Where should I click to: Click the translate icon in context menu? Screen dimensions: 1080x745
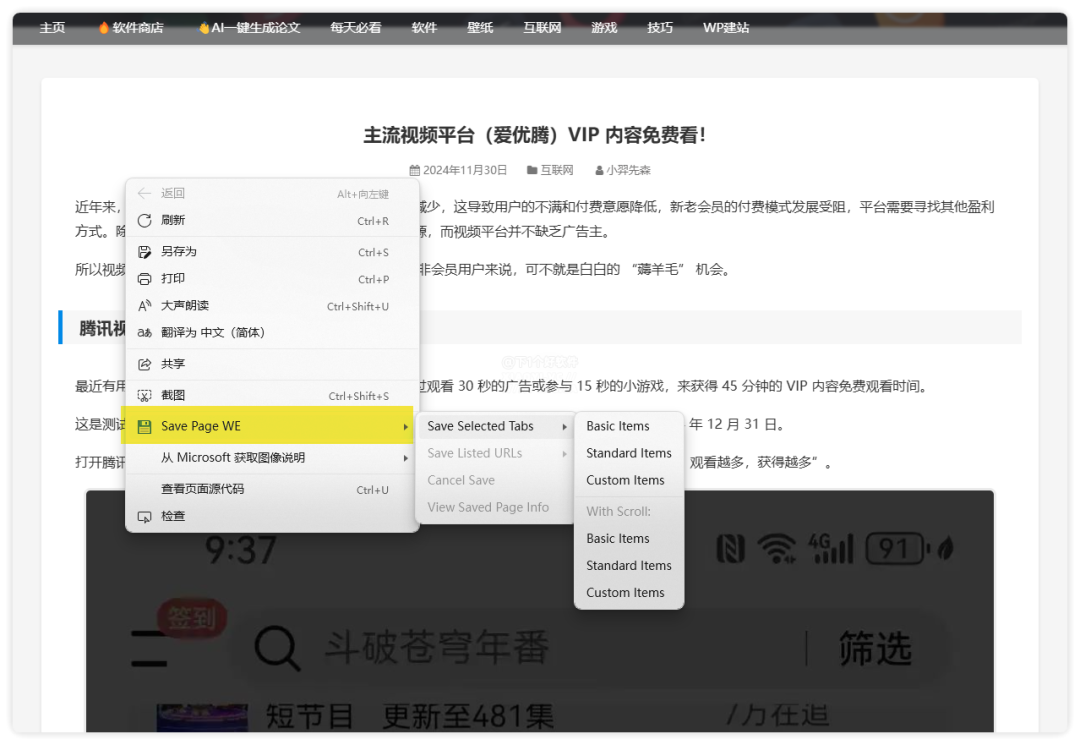coord(144,333)
